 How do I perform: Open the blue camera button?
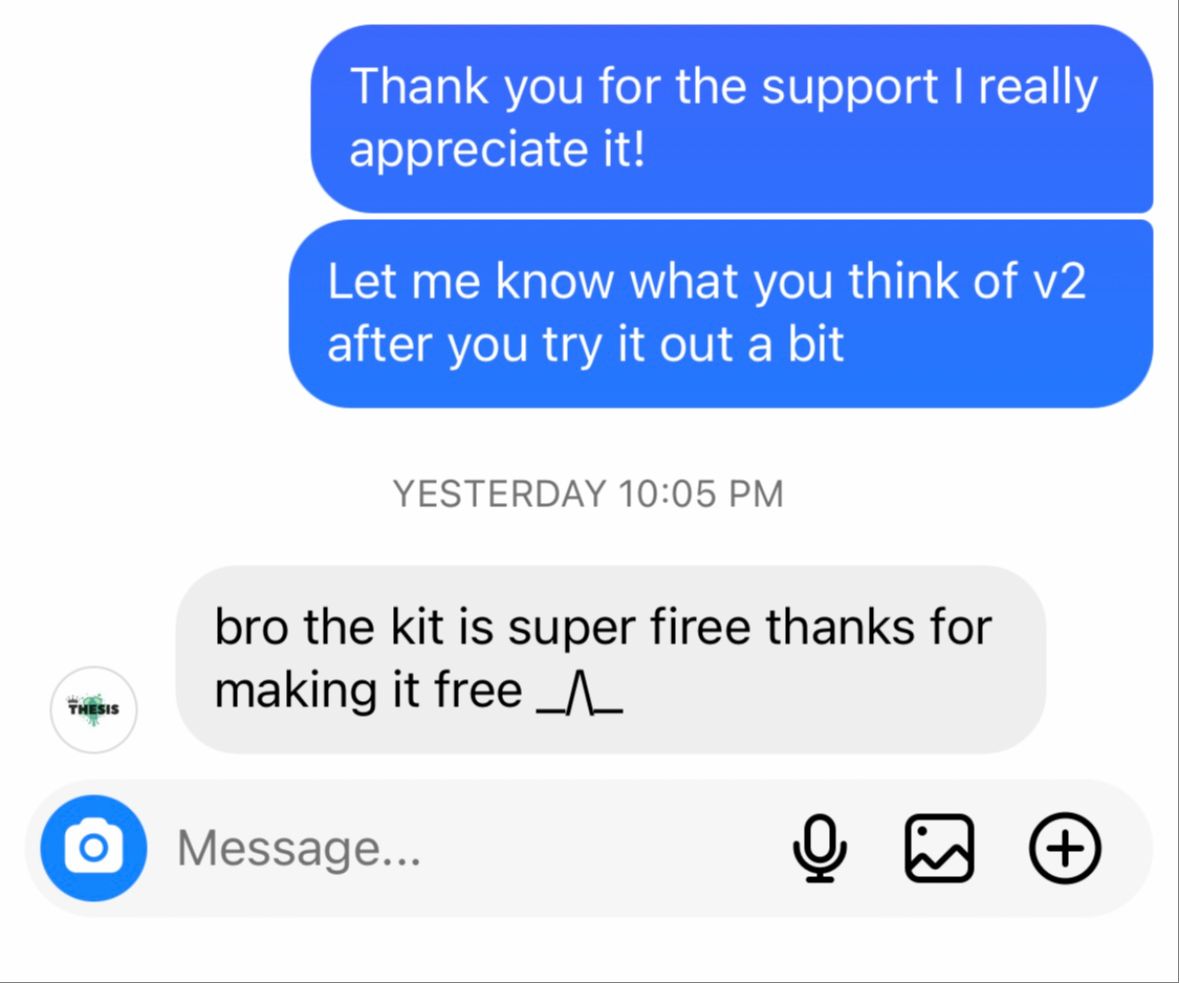point(93,848)
